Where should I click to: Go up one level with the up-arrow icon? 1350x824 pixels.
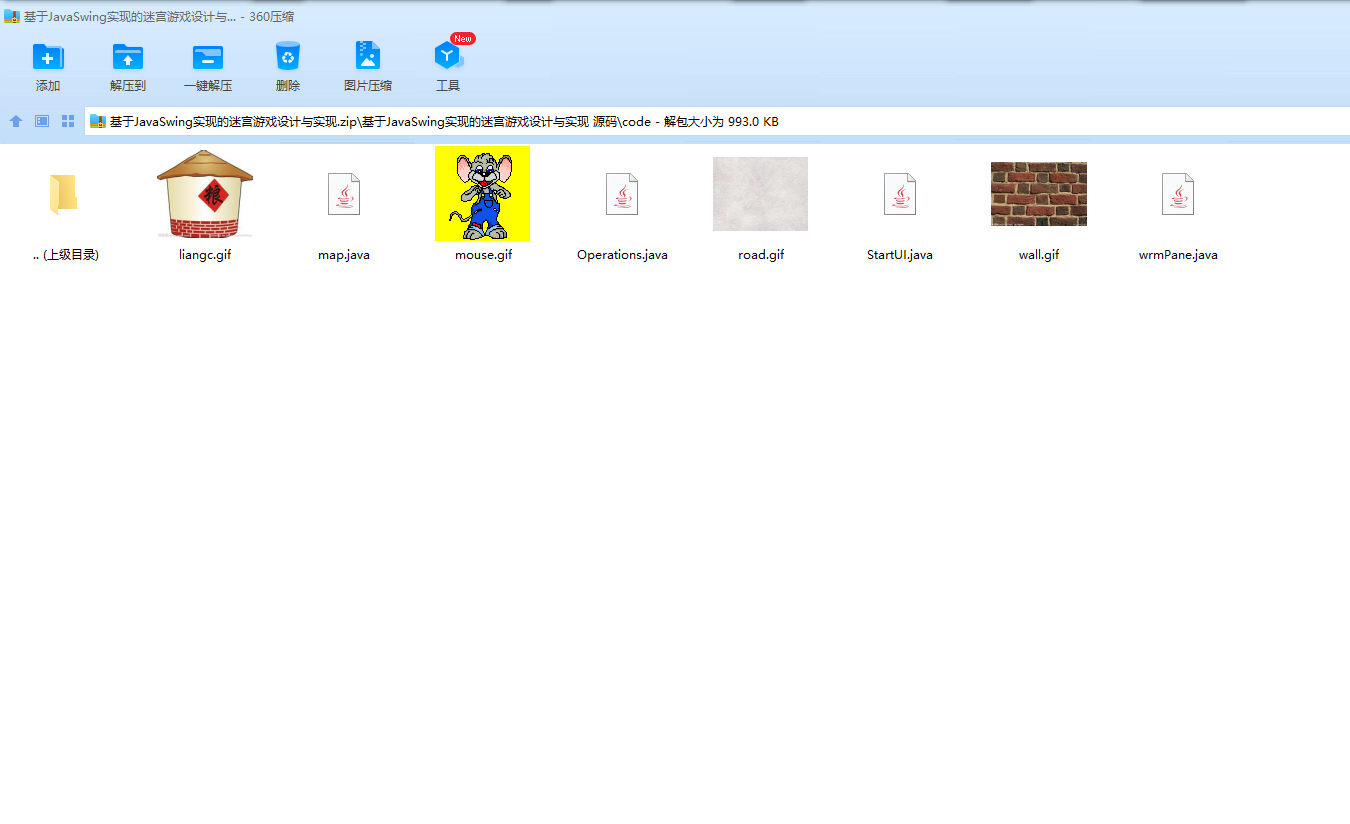coord(16,121)
